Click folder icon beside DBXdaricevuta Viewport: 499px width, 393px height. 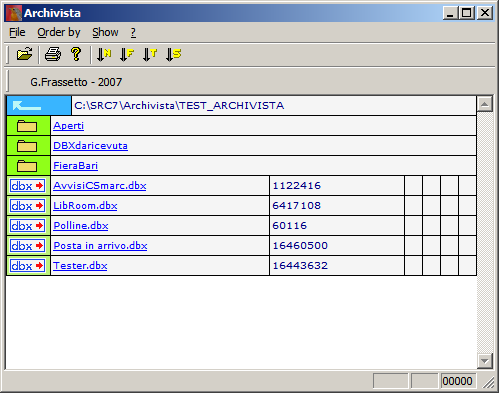(x=27, y=146)
